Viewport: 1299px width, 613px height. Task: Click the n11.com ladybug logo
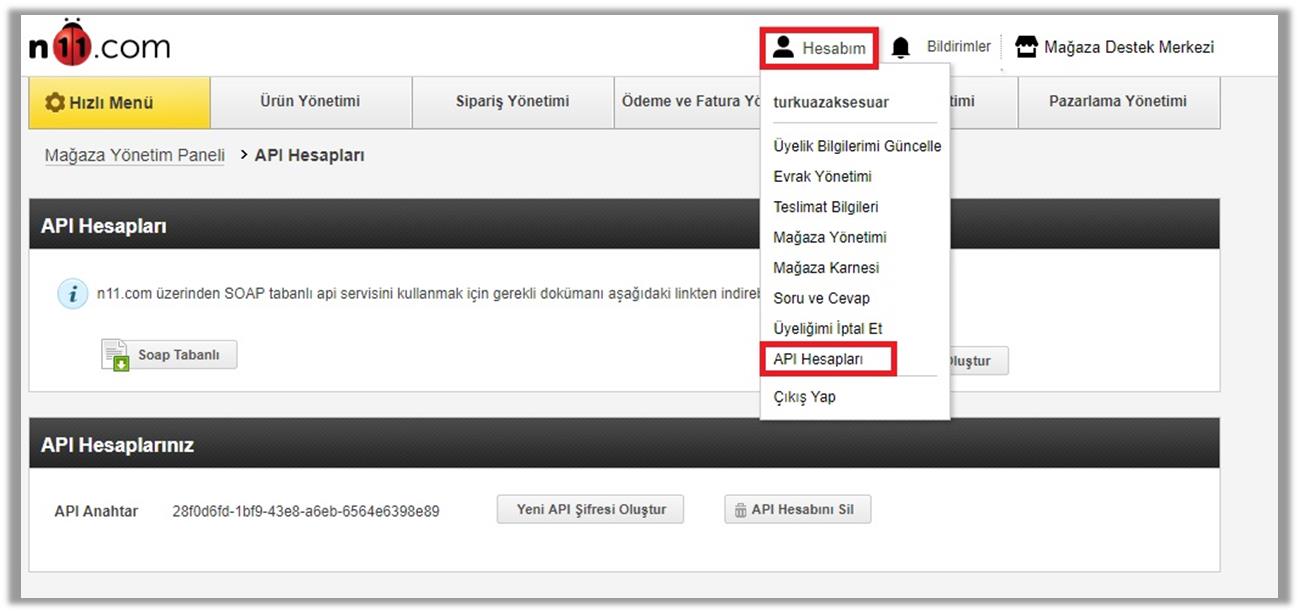98,46
